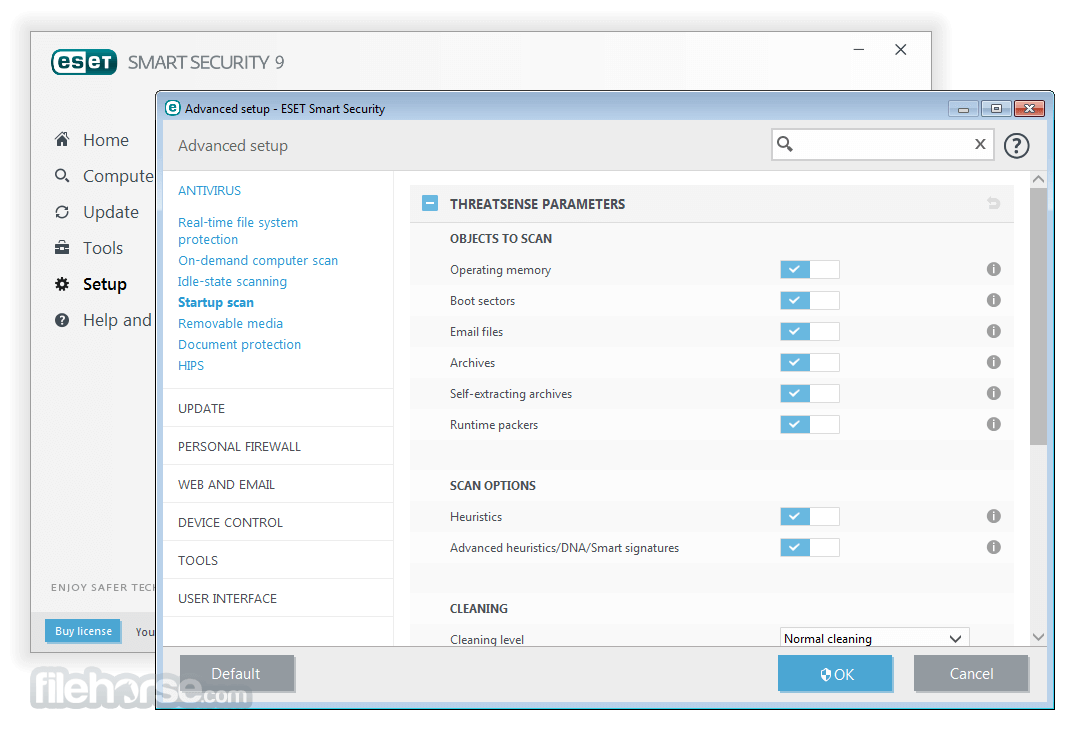Select Startup scan settings

(x=216, y=303)
